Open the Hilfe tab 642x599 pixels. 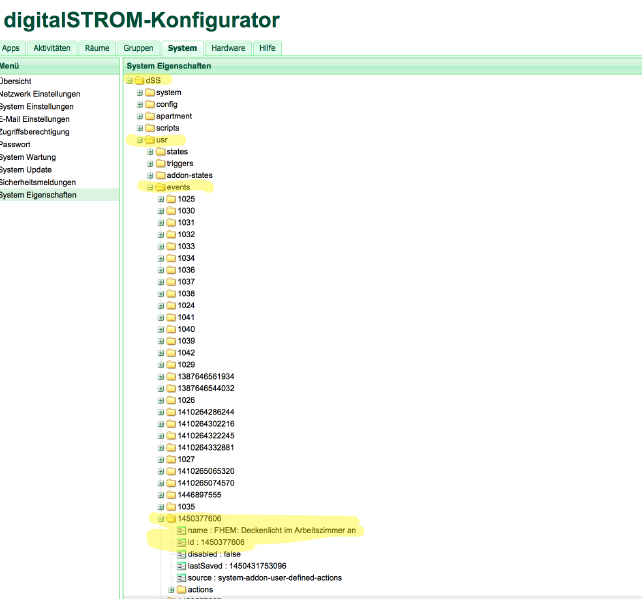pos(267,48)
